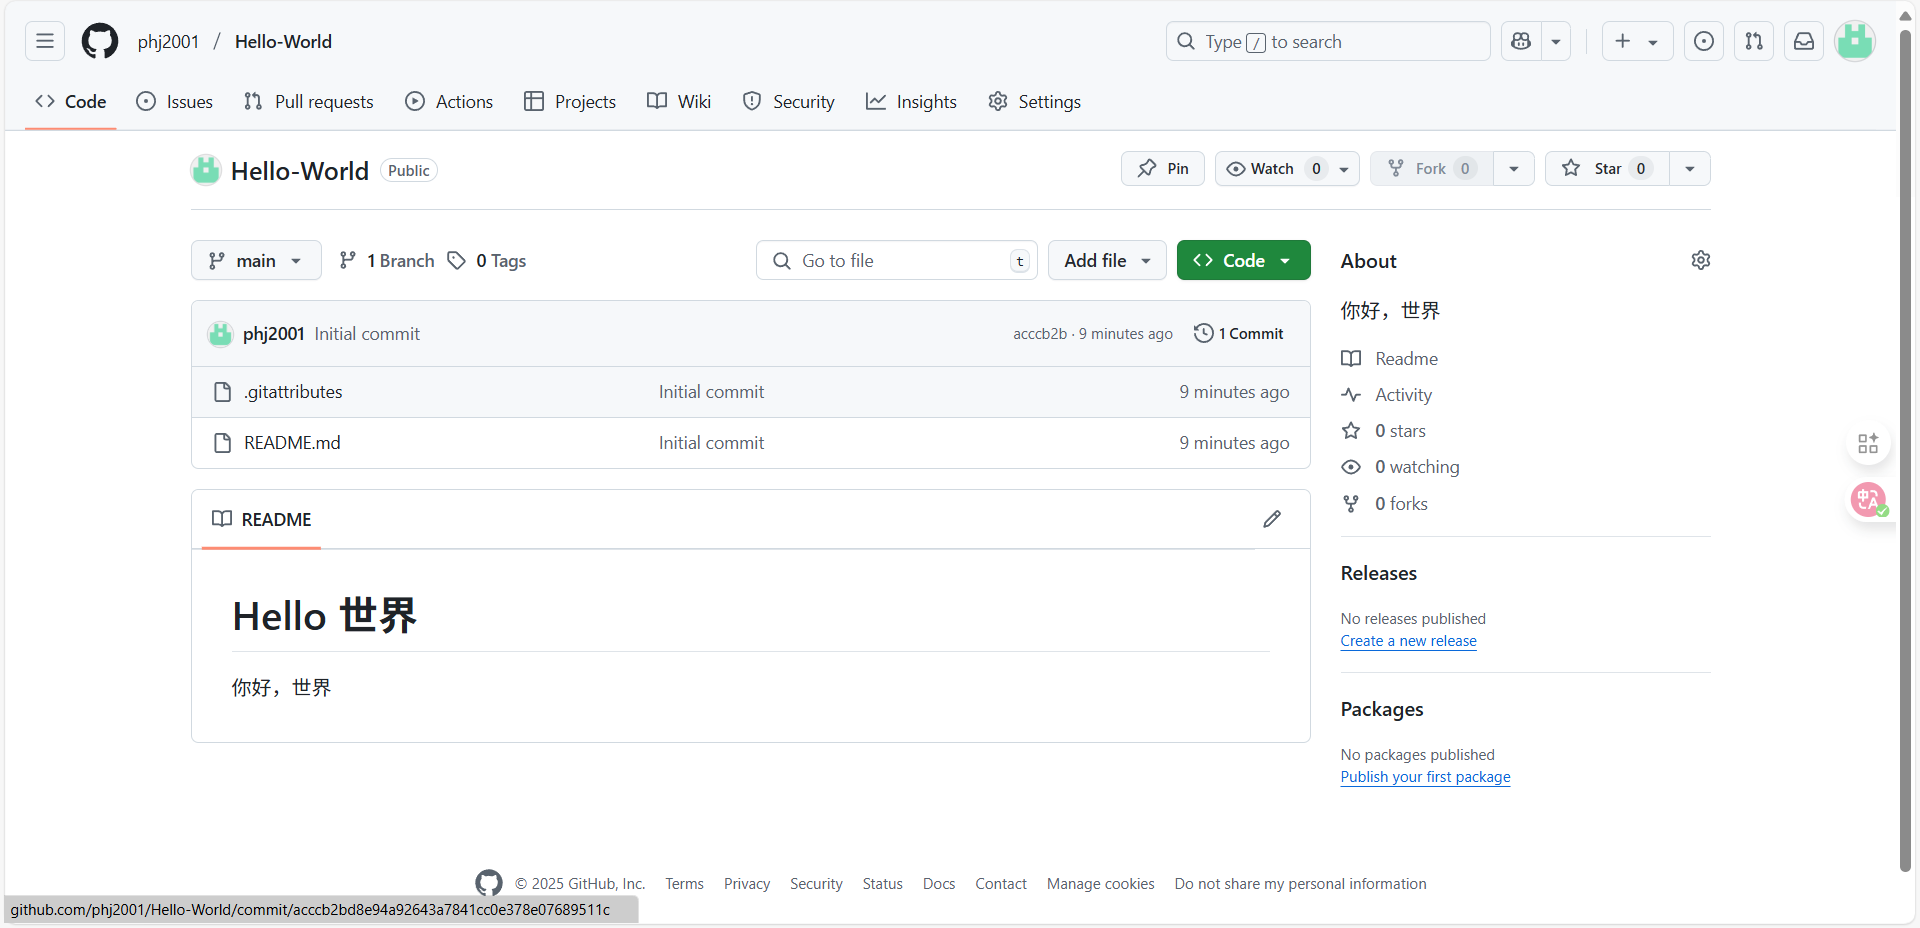Open About settings via the gear icon
The image size is (1920, 928).
point(1700,260)
